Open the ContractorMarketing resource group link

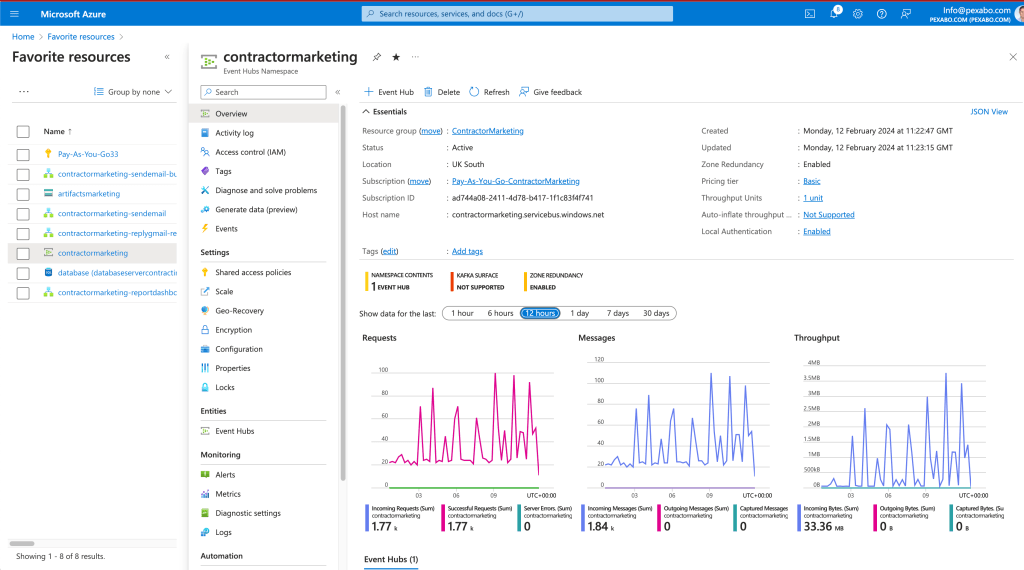click(x=488, y=131)
